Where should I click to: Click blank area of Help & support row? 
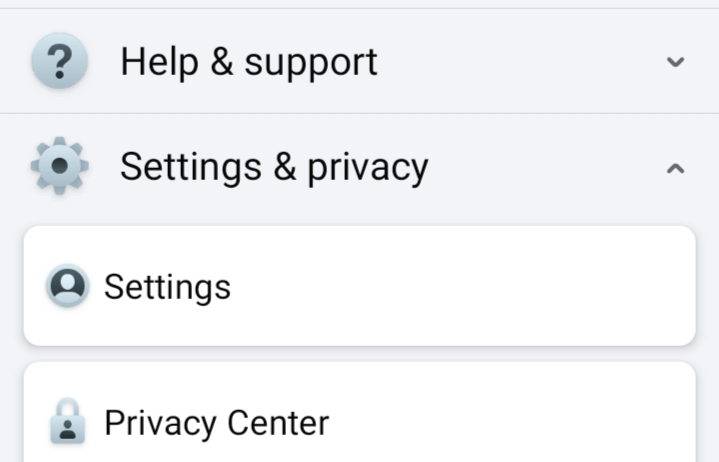(518, 61)
